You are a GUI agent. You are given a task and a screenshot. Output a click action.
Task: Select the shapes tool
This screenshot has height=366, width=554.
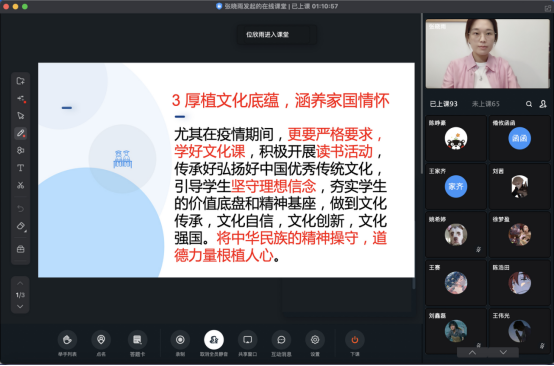(20, 150)
